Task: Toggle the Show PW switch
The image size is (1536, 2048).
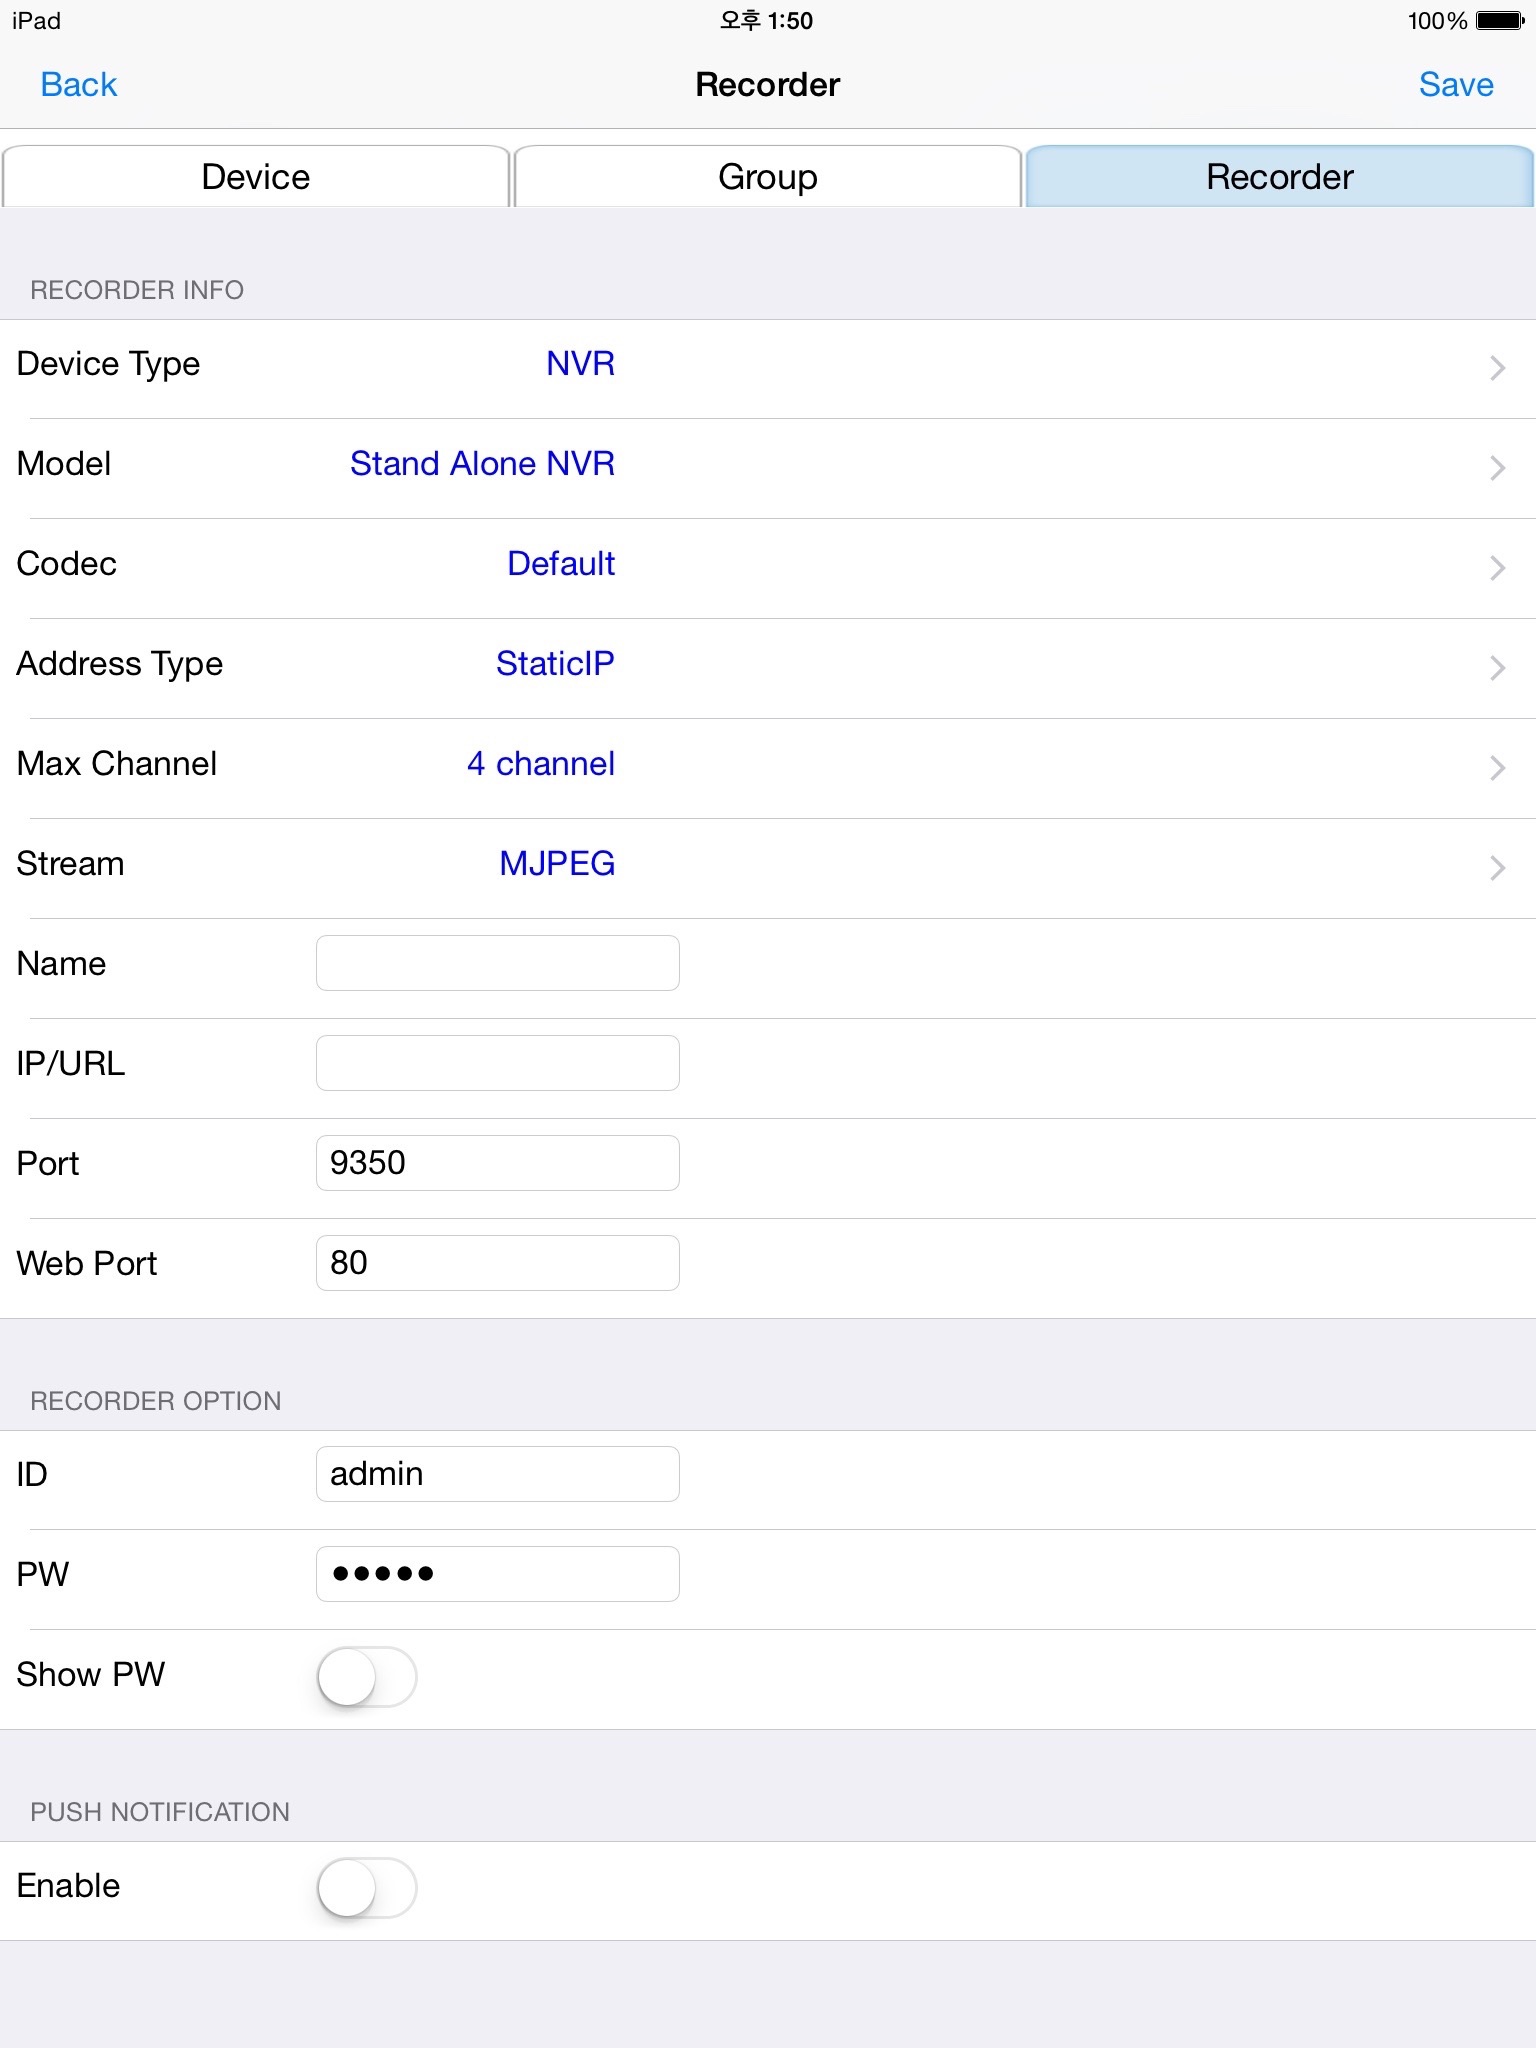Action: point(366,1677)
